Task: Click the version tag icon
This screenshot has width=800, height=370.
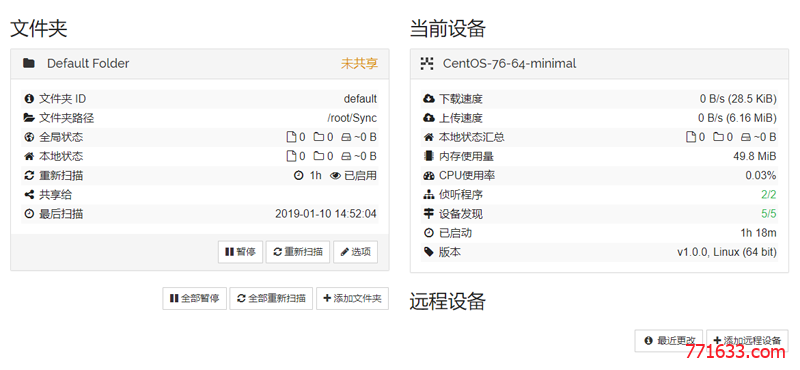Action: point(429,252)
